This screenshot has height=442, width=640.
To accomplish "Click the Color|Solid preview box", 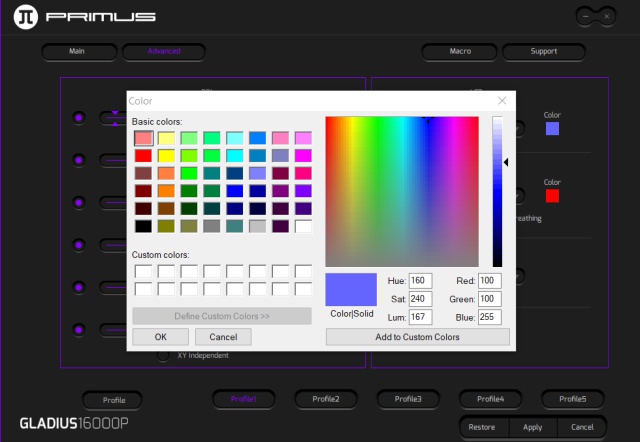I will 351,290.
